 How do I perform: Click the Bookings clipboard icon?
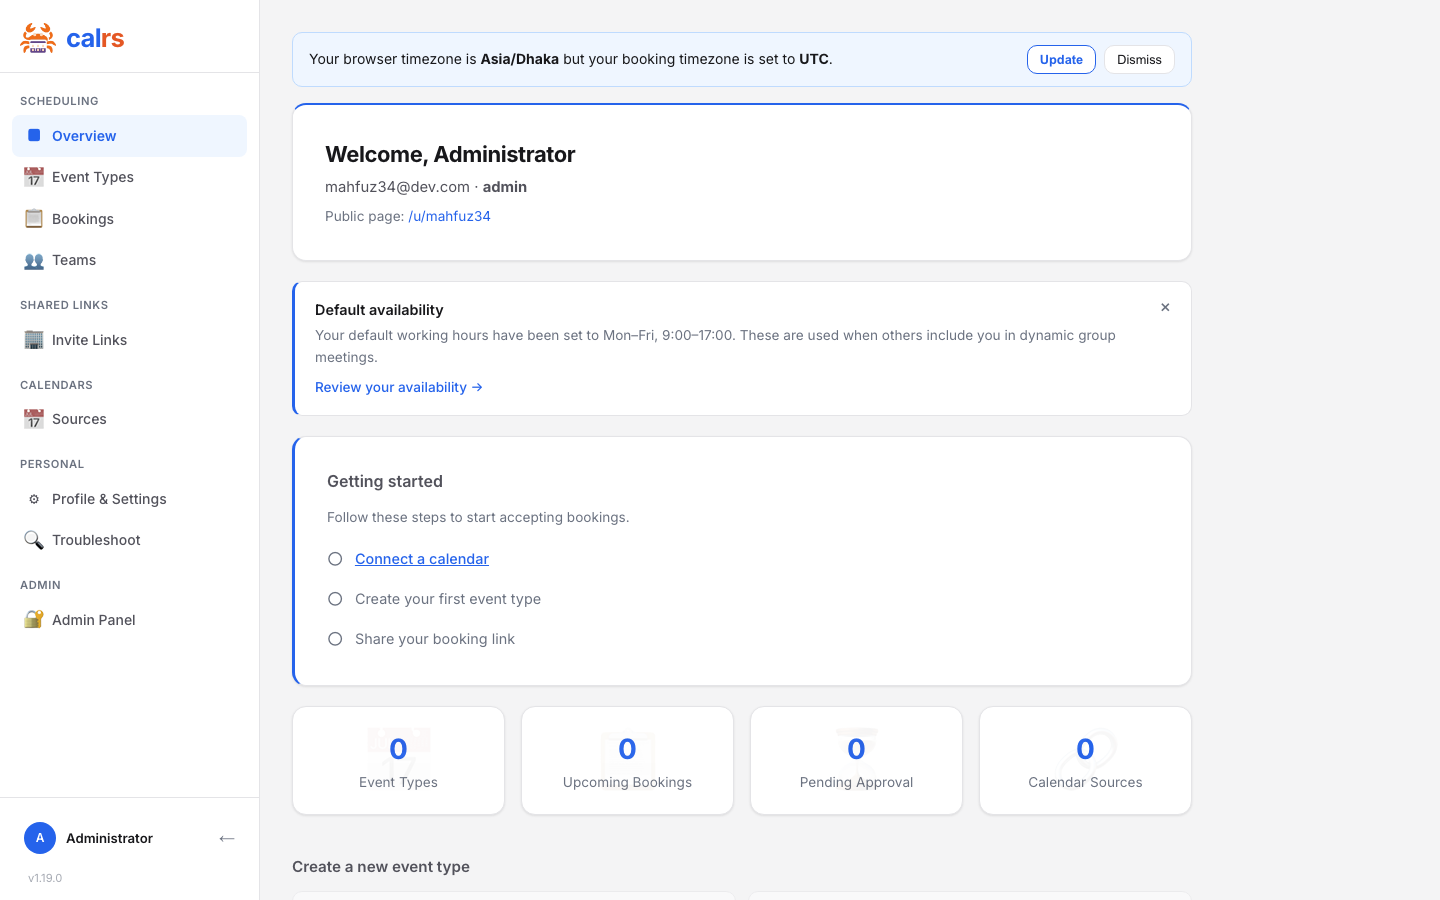tap(34, 218)
